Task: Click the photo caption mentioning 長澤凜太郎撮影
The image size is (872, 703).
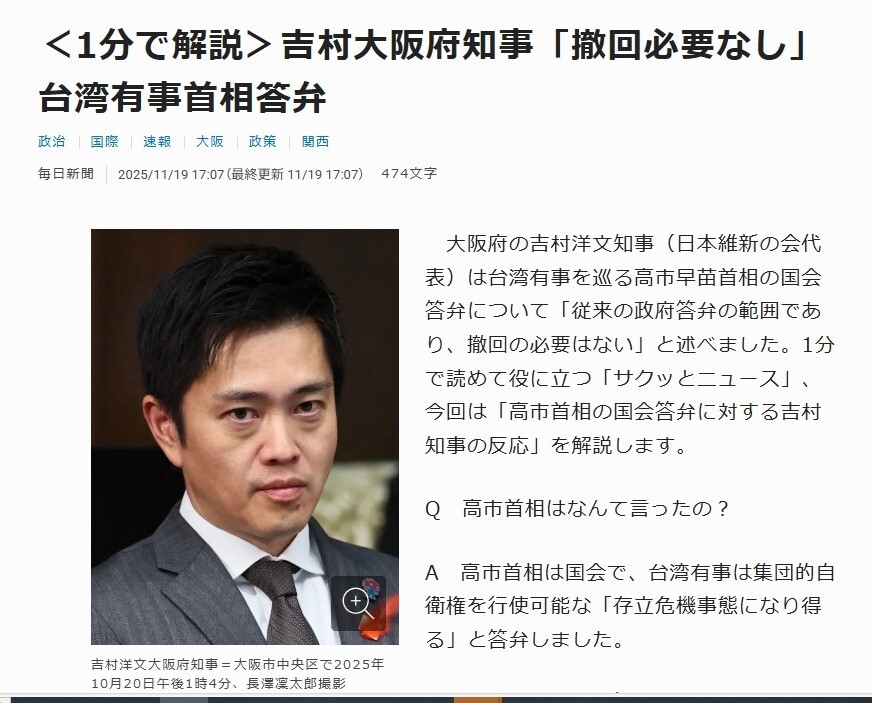Action: [x=237, y=674]
